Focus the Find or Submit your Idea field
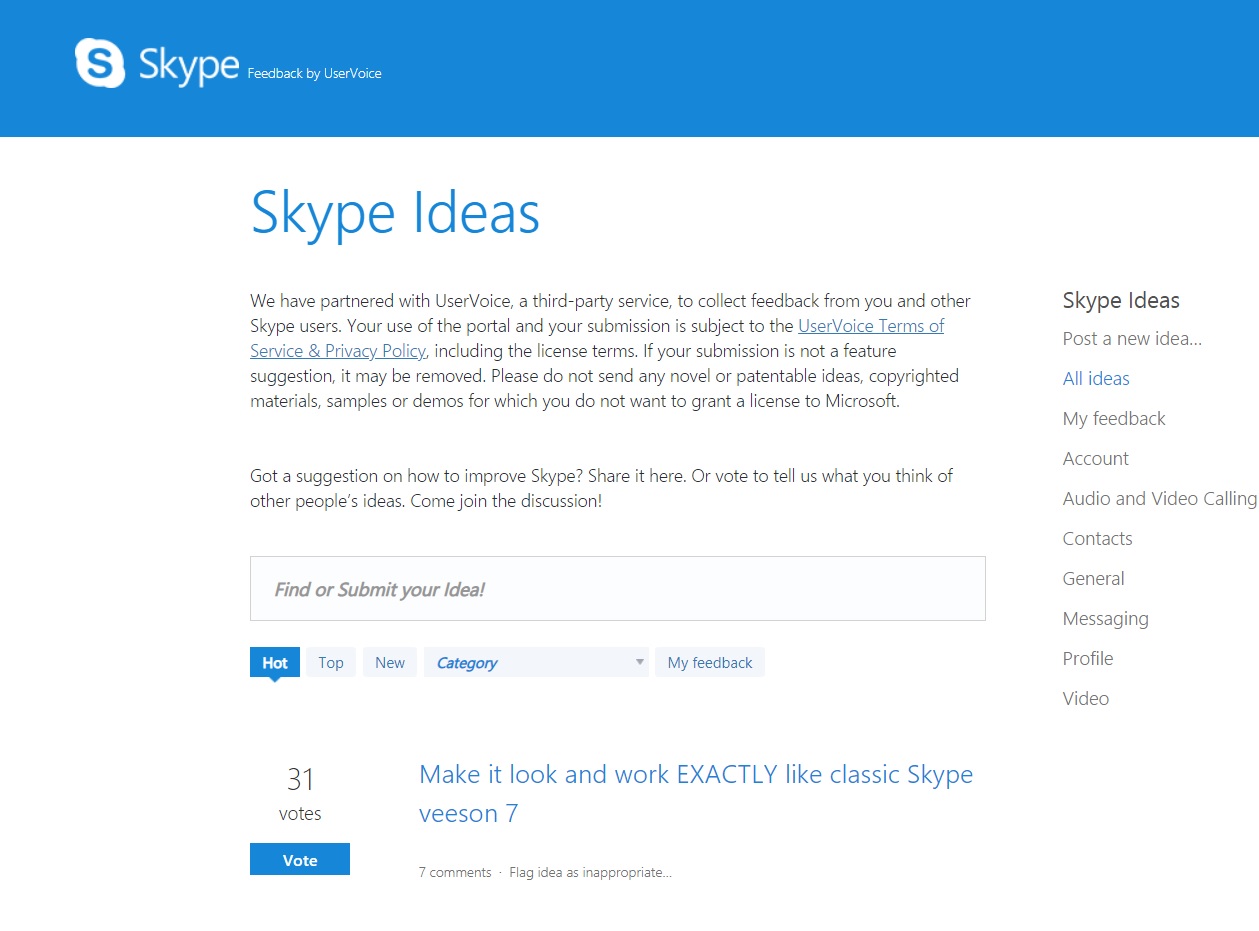1259x931 pixels. pos(617,589)
